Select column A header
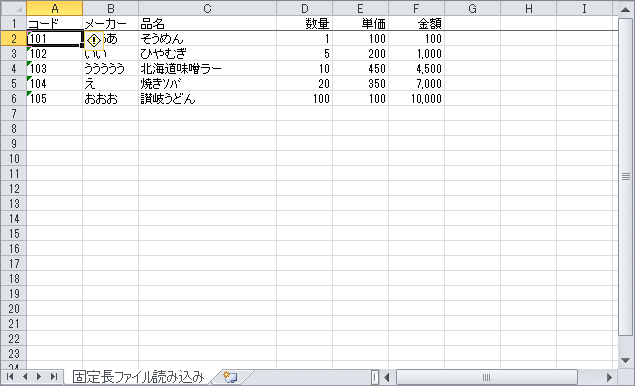The width and height of the screenshot is (635, 386). tap(55, 9)
